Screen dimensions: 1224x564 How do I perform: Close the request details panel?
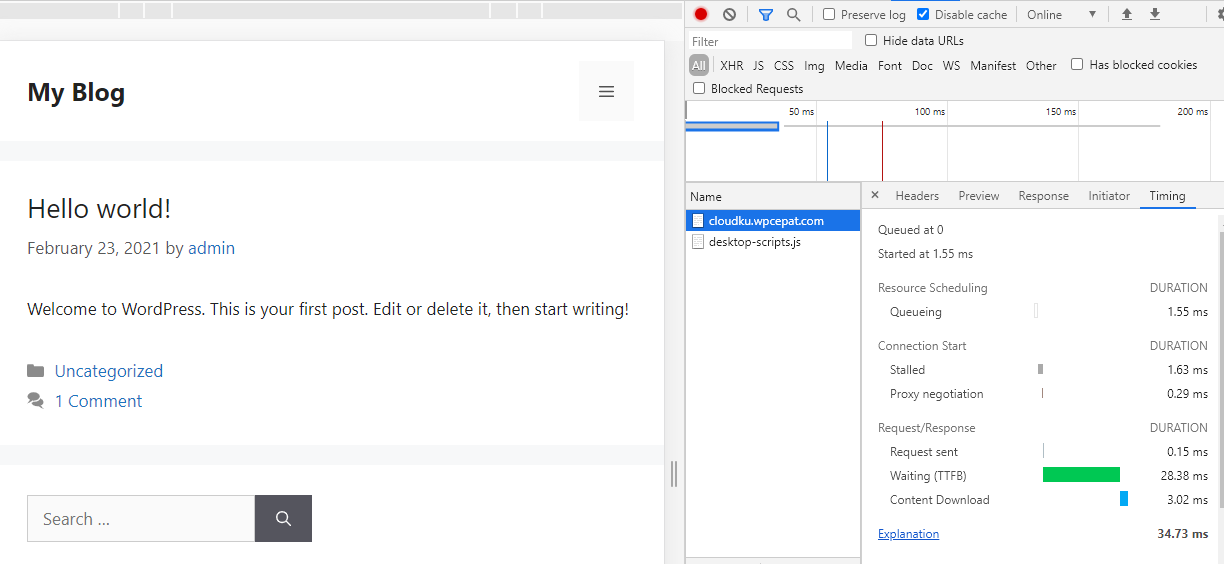[x=875, y=196]
